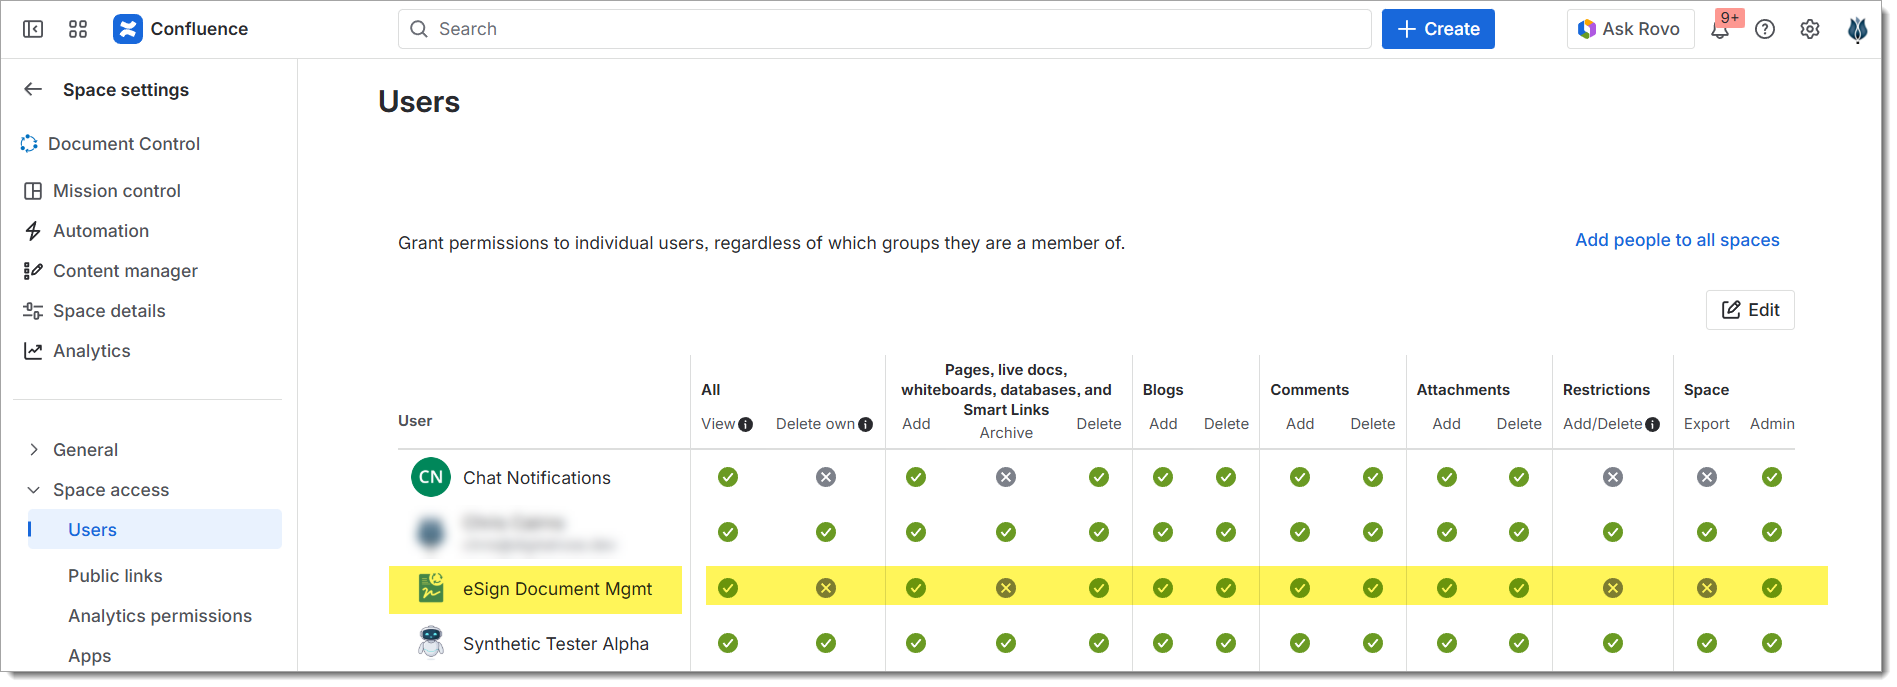
Task: Click the info icon next to Delete own
Action: 865,425
